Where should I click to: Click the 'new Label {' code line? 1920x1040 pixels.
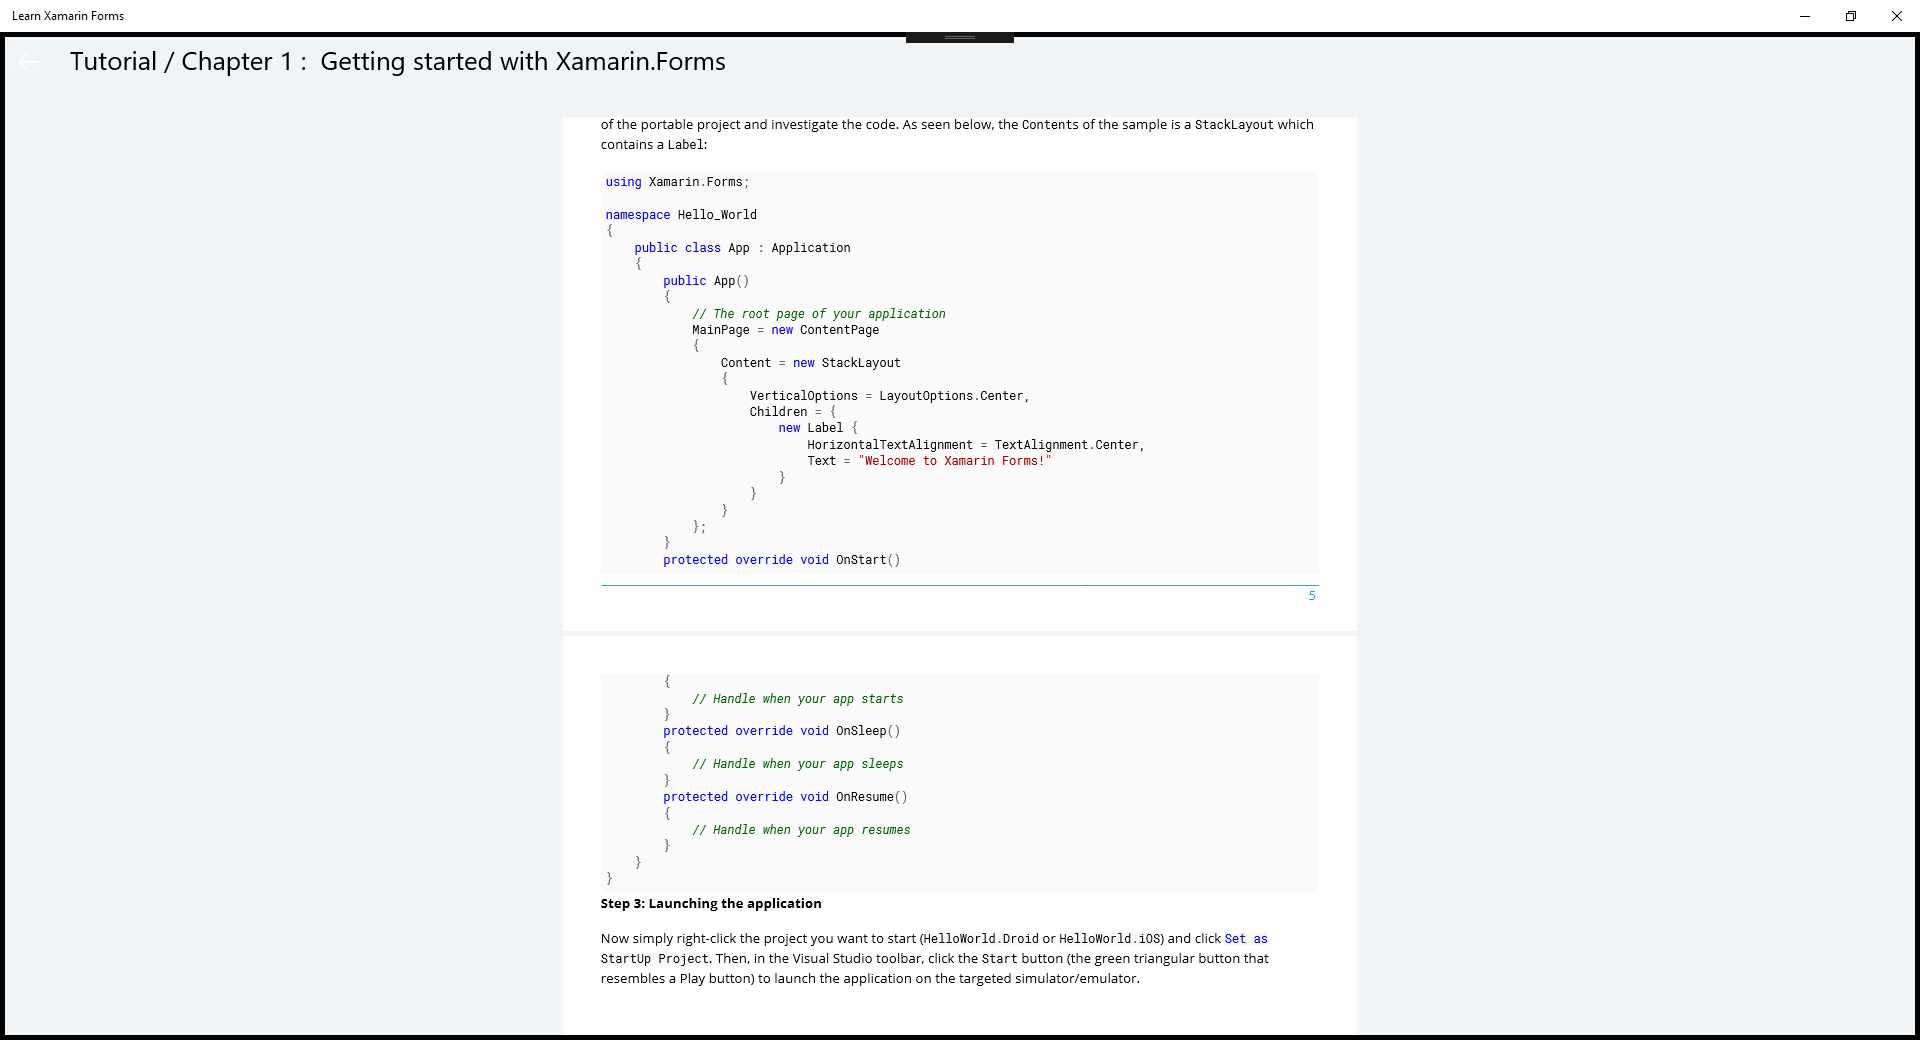(818, 428)
